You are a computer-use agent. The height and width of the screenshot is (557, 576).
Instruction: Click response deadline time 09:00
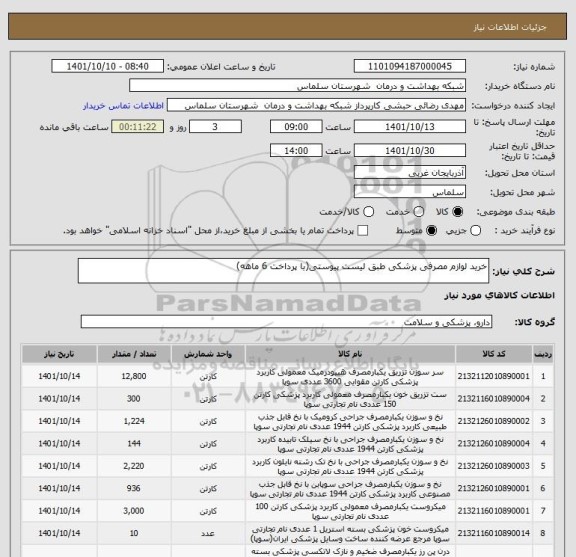[296, 127]
